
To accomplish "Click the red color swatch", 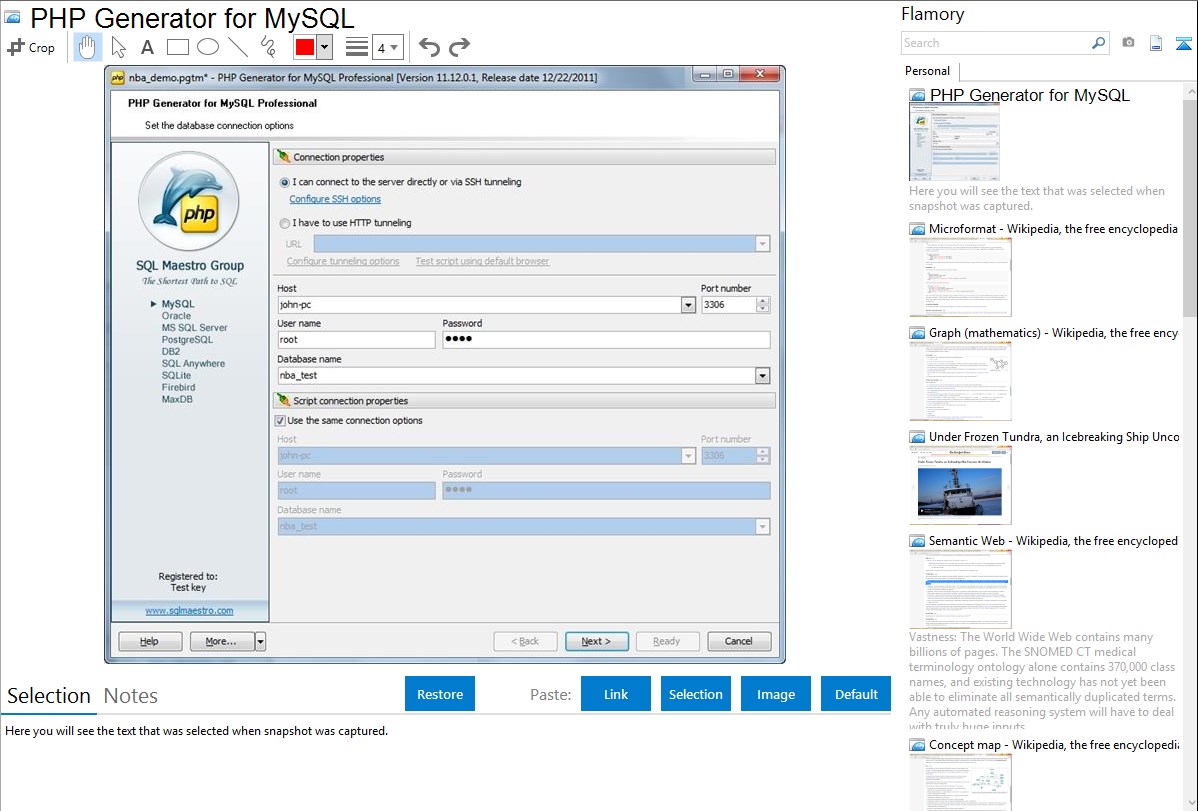I will 305,47.
